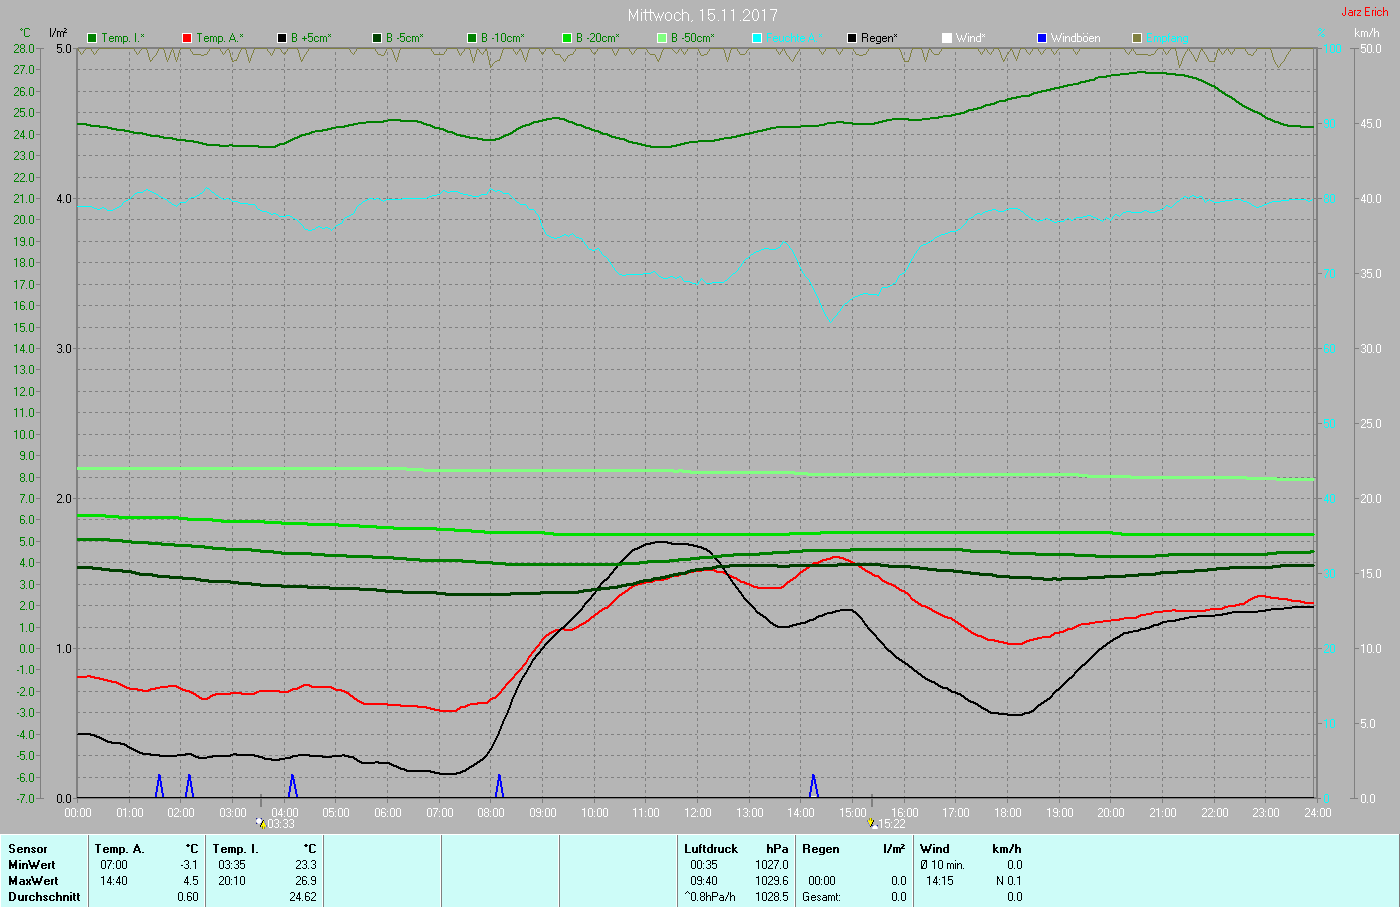Screen dimensions: 1400x907
Task: Select the Regen* legend label
Action: click(x=880, y=38)
